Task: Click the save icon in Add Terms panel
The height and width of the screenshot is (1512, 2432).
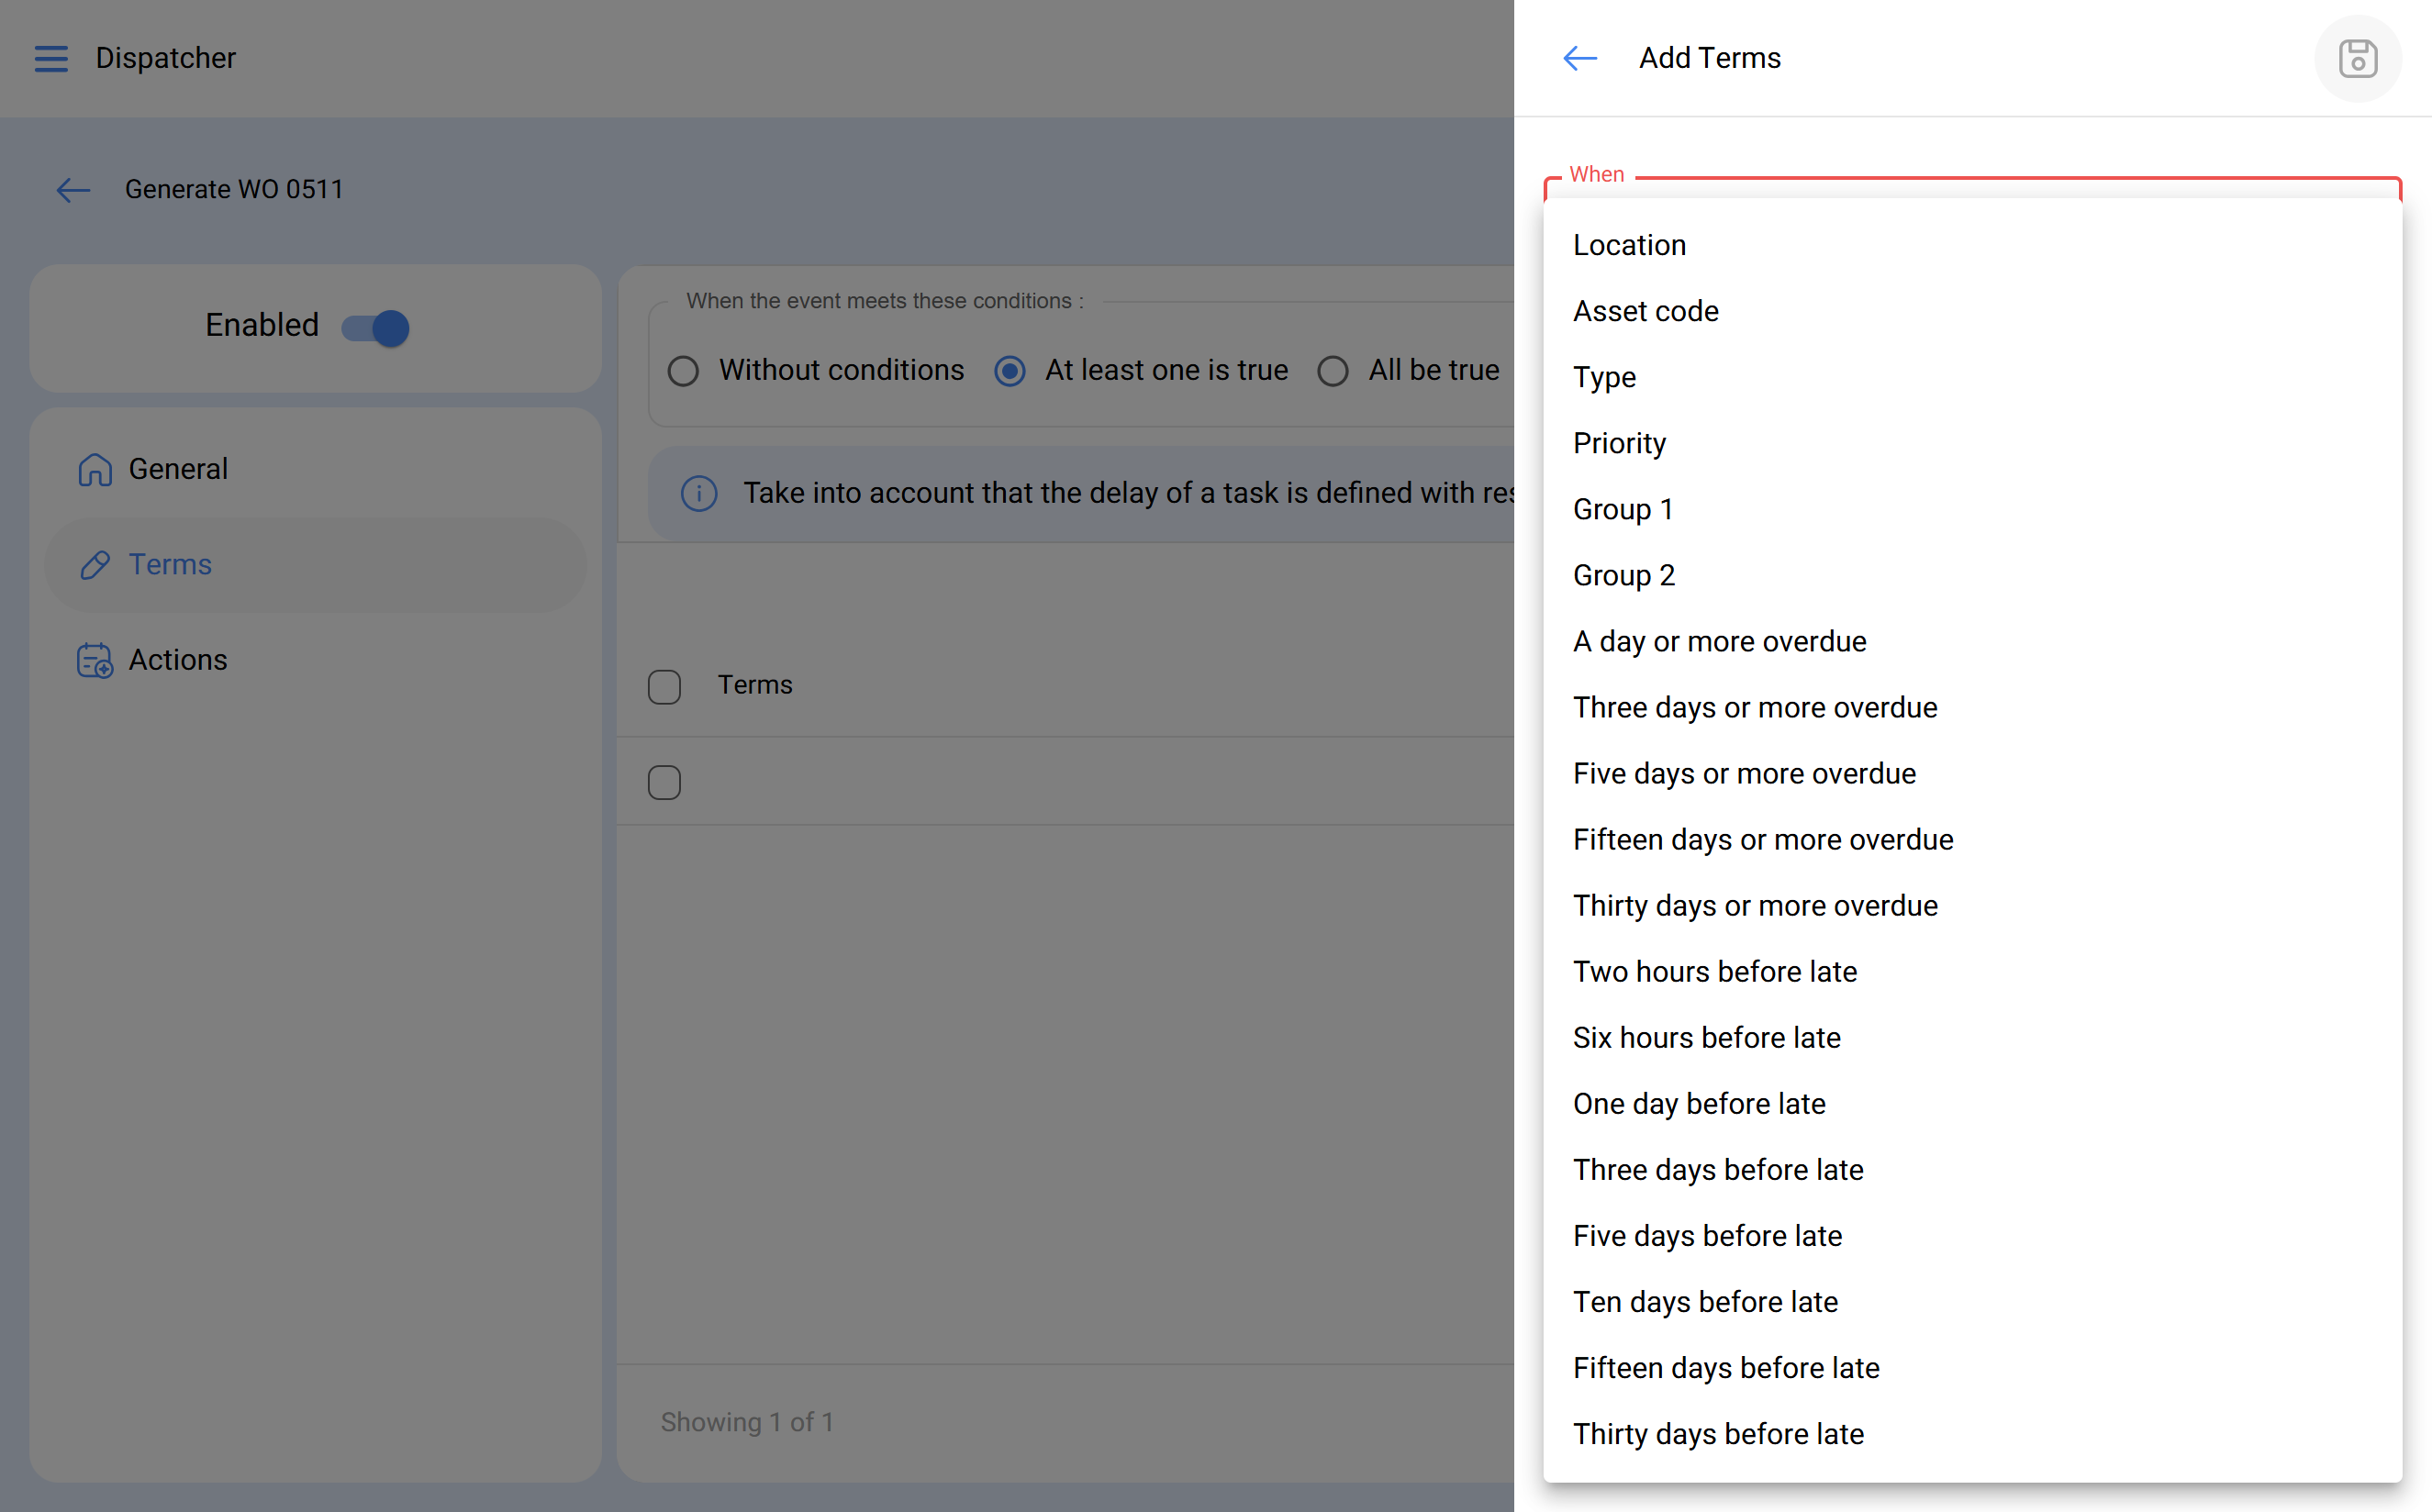Action: (x=2357, y=59)
